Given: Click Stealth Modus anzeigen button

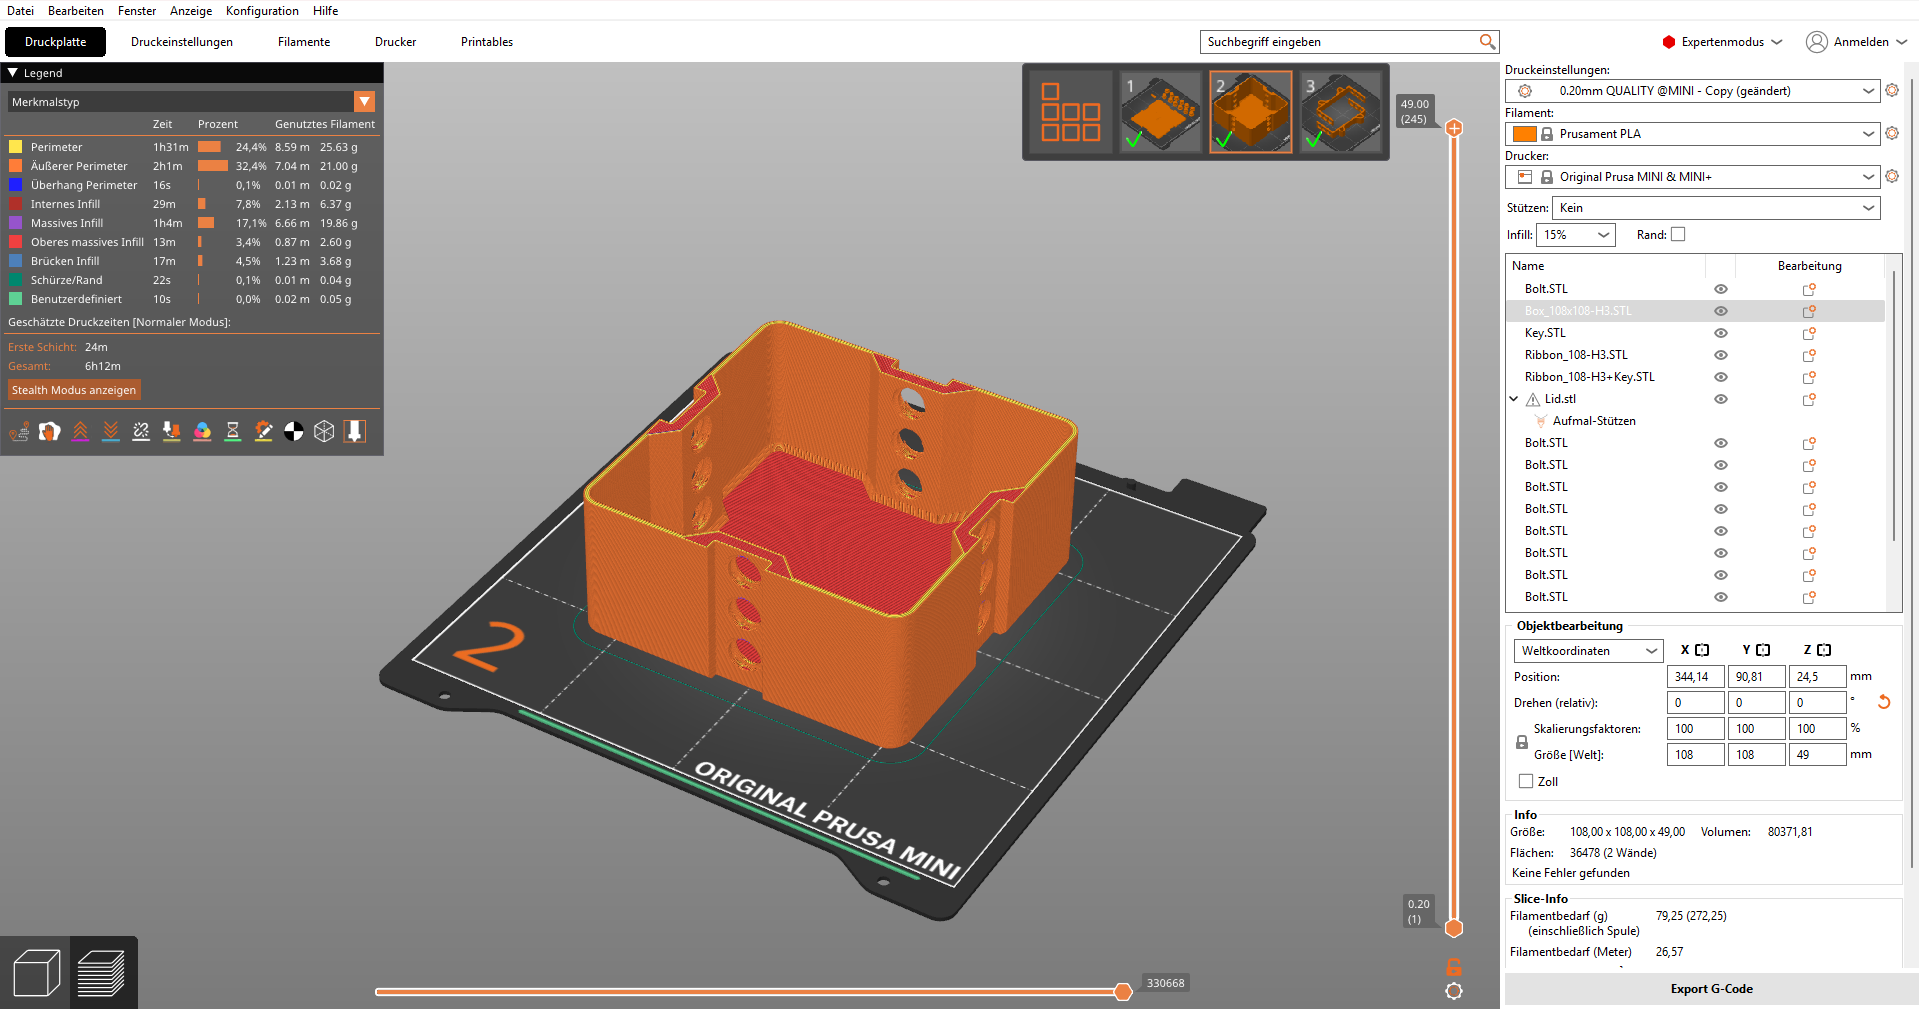Looking at the screenshot, I should click(x=74, y=390).
